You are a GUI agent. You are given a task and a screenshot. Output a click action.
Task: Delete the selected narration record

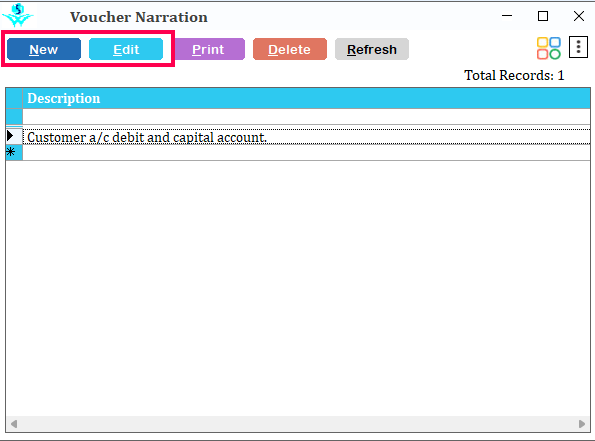tap(290, 49)
